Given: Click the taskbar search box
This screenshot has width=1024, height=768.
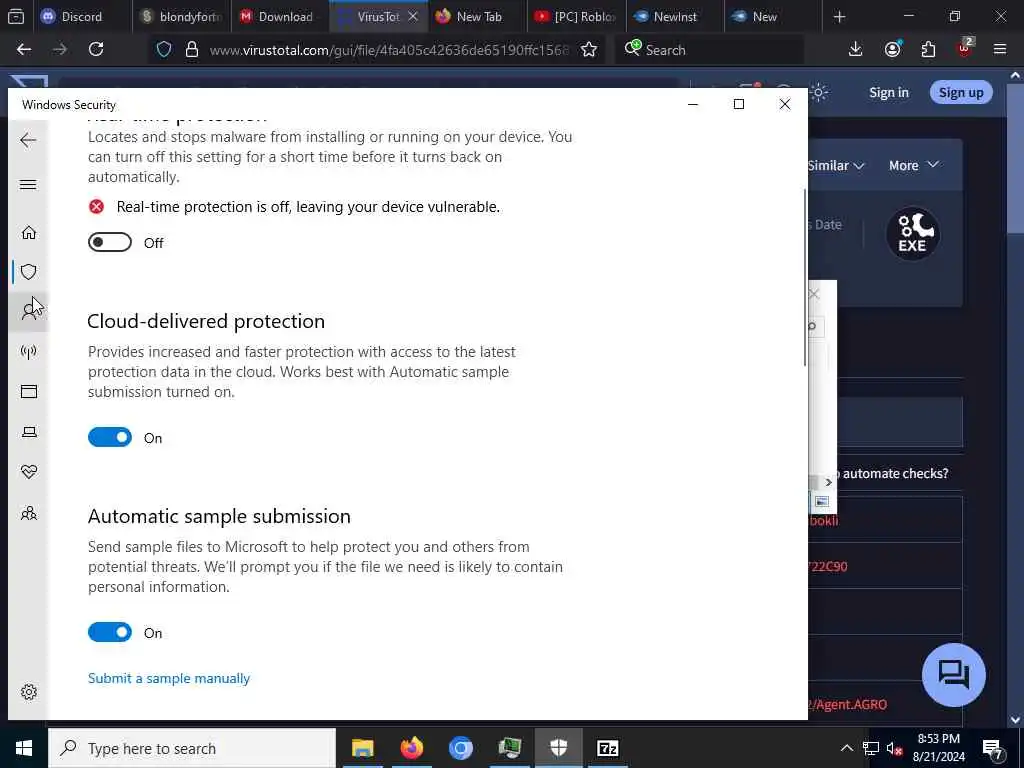Looking at the screenshot, I should (x=192, y=748).
